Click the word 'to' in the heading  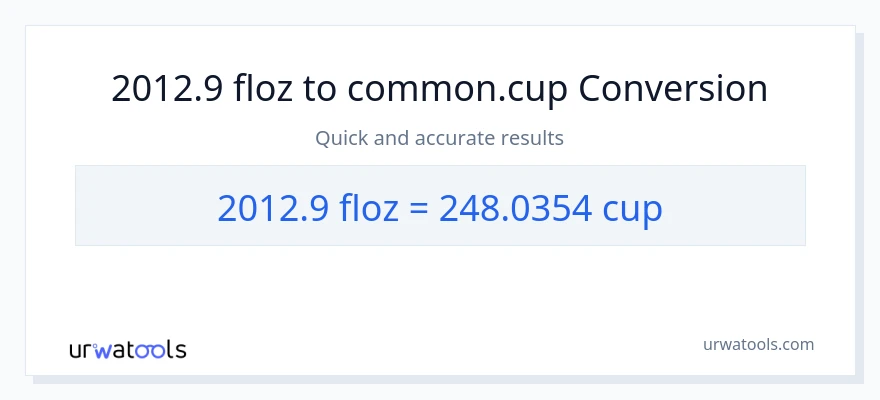pyautogui.click(x=321, y=89)
